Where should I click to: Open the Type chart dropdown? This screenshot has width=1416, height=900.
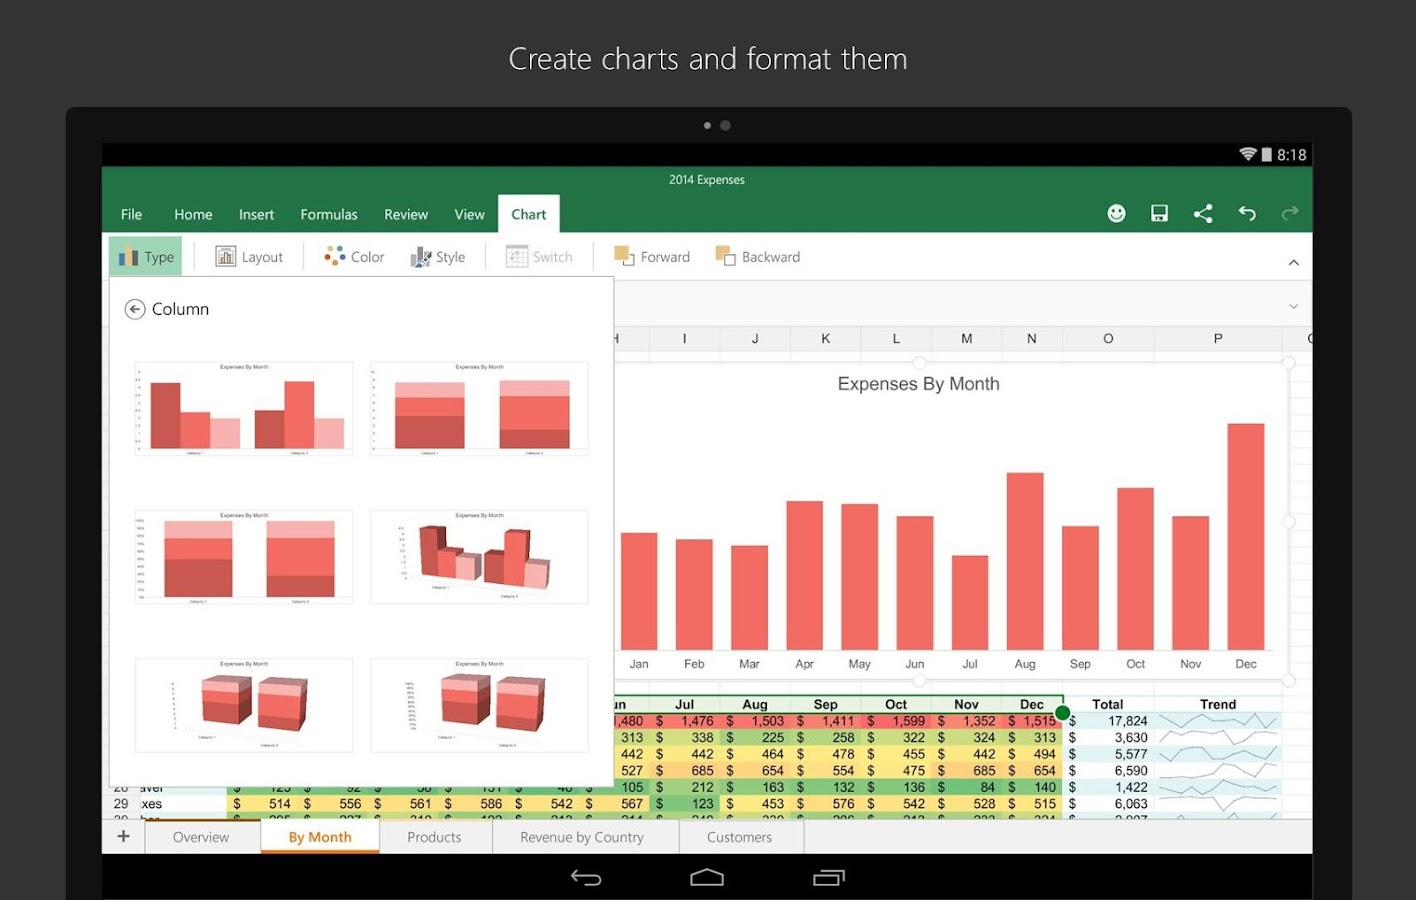point(146,257)
